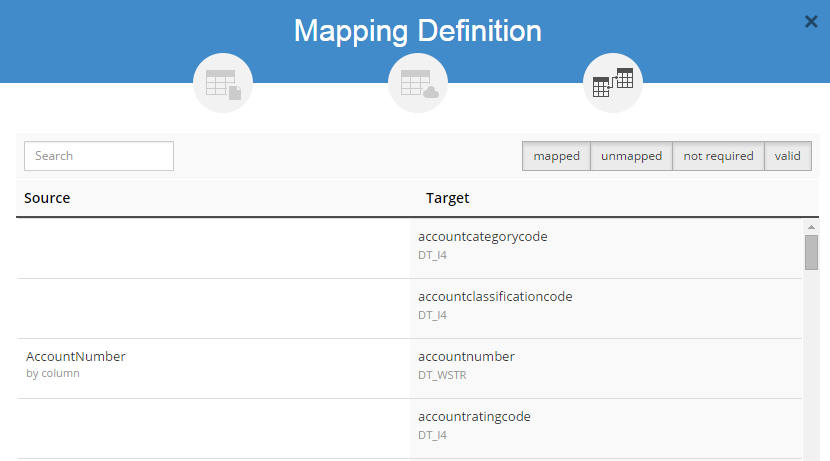Click the Source column header
This screenshot has width=830, height=461.
click(x=47, y=198)
